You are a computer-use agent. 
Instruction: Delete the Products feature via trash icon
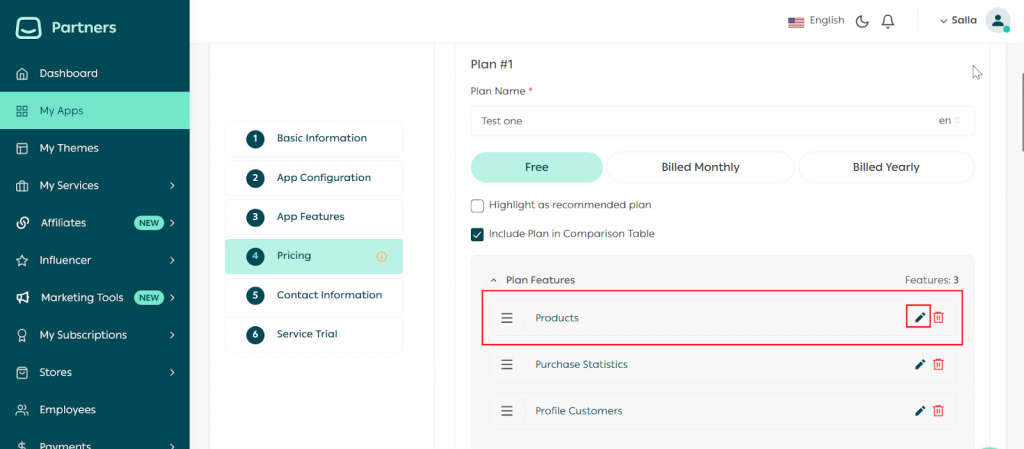coord(938,317)
